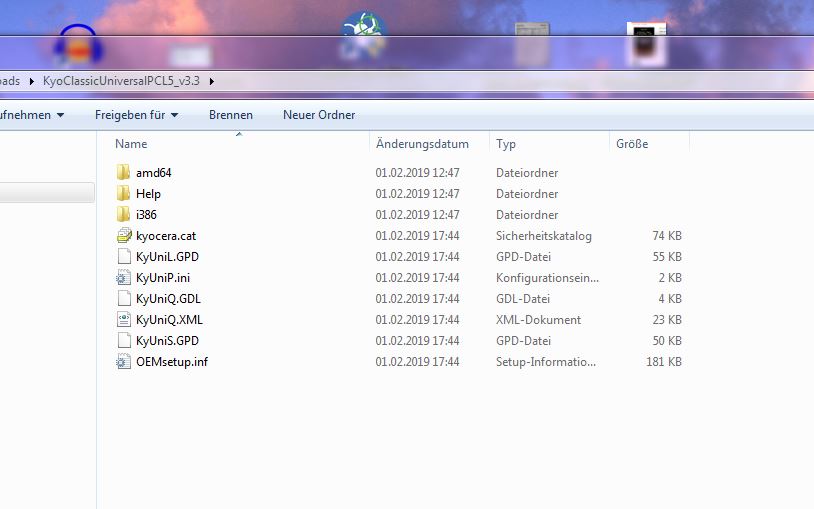Image resolution: width=814 pixels, height=509 pixels.
Task: Select the file name Help
Action: coord(148,194)
